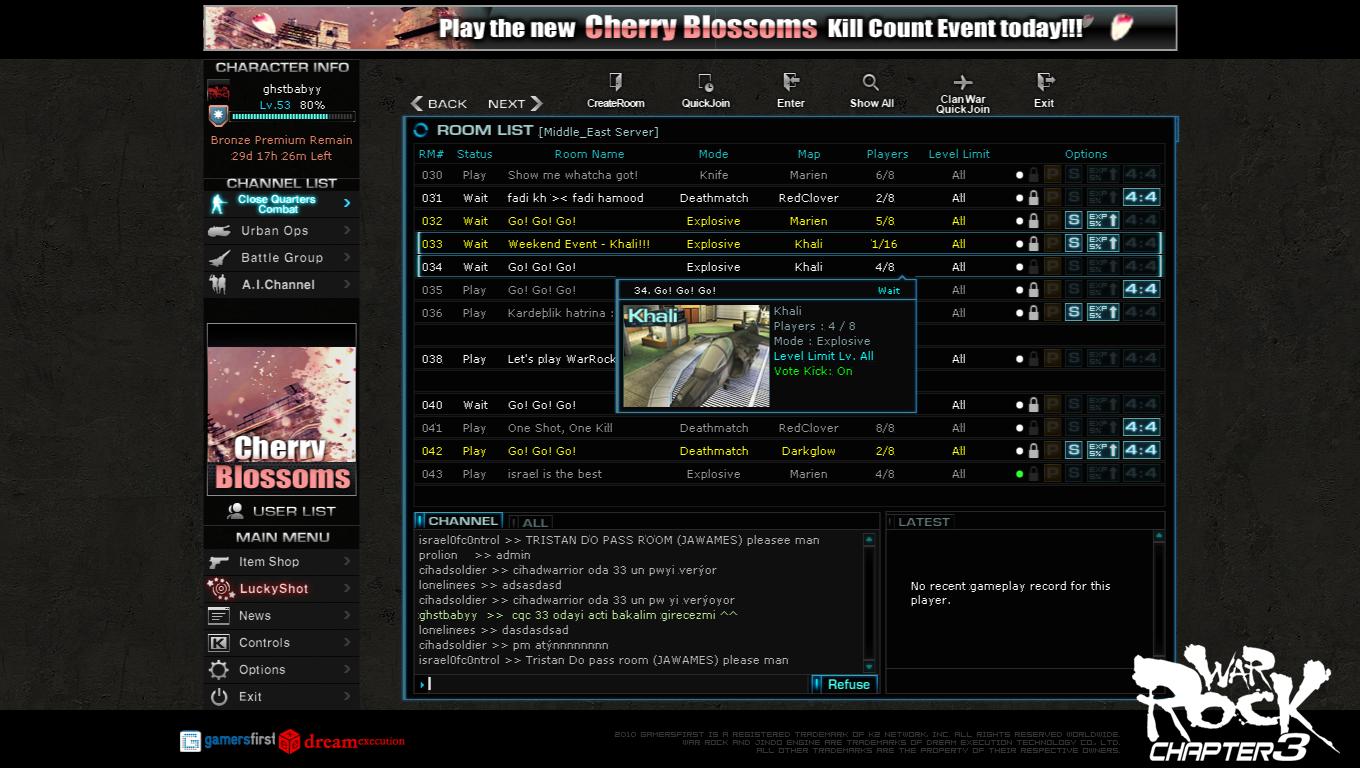Expand the A.I.Channel chevron
This screenshot has width=1360, height=768.
pos(347,284)
